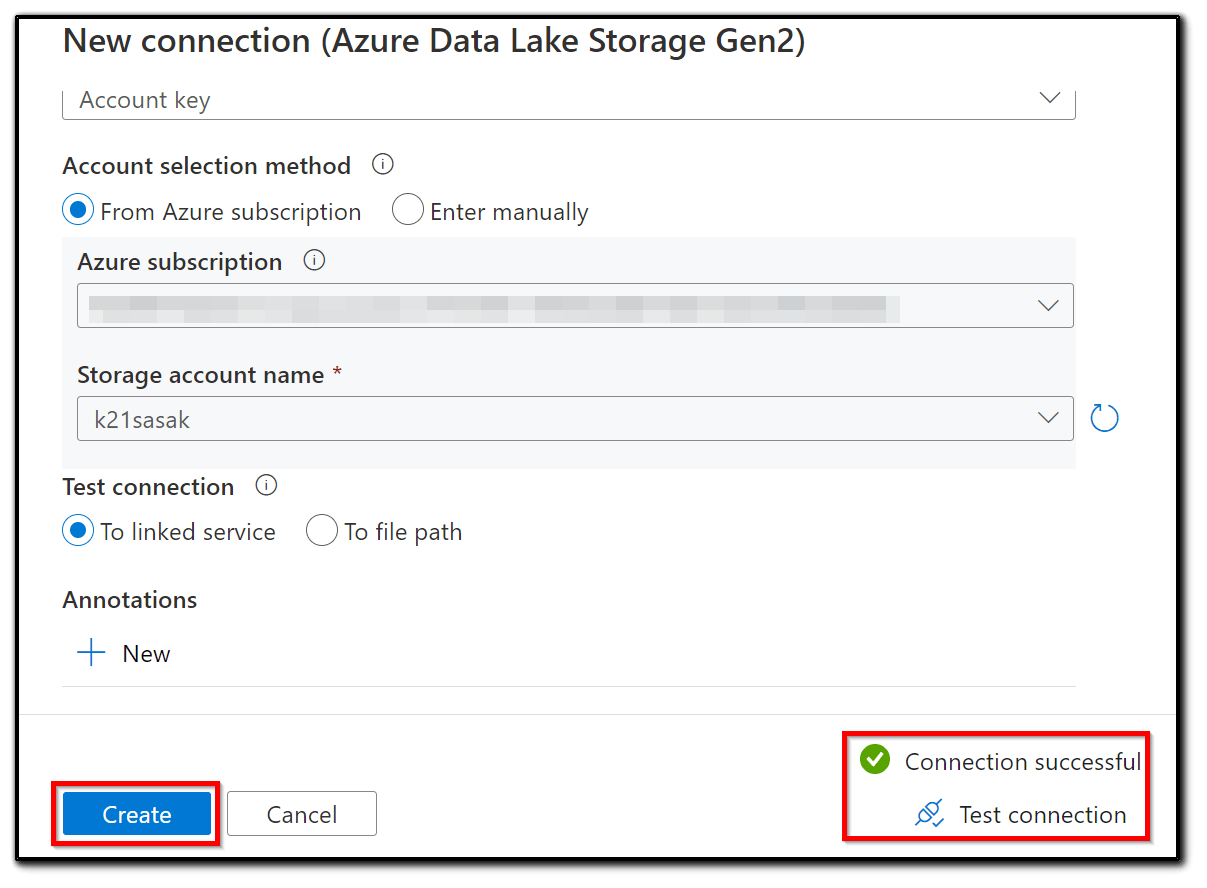Select To linked service test option

[x=78, y=530]
